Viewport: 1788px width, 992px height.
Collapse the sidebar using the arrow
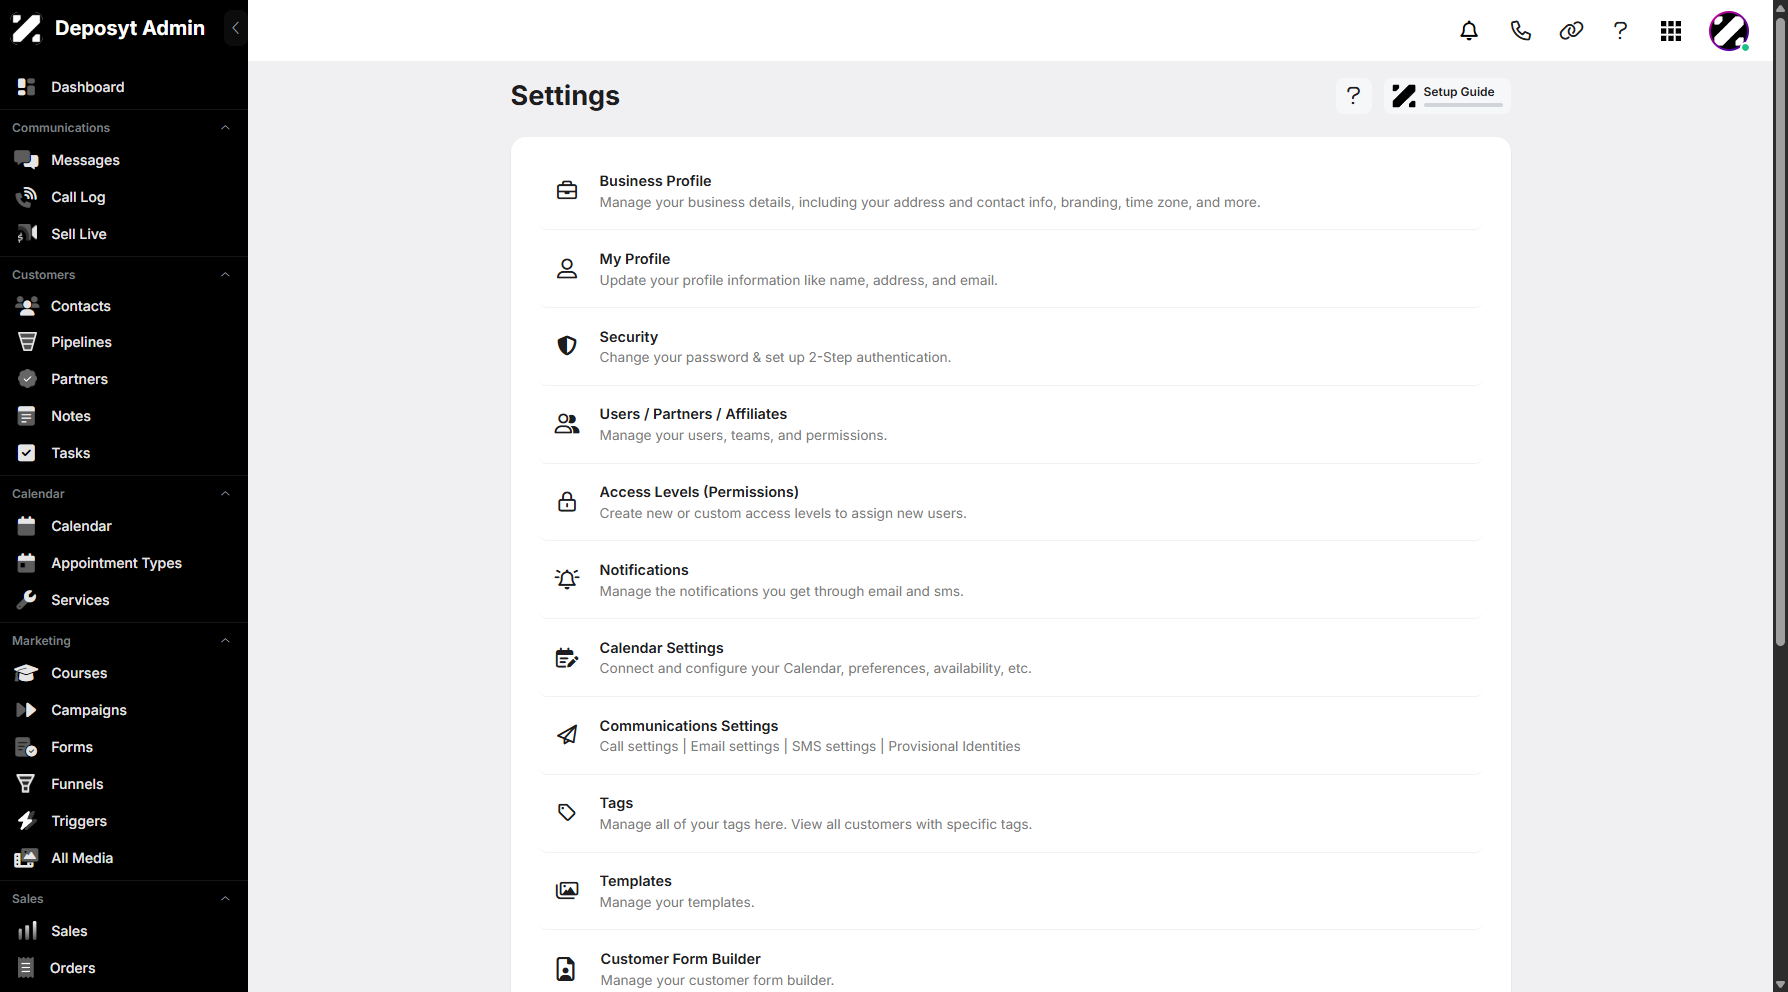[x=235, y=28]
